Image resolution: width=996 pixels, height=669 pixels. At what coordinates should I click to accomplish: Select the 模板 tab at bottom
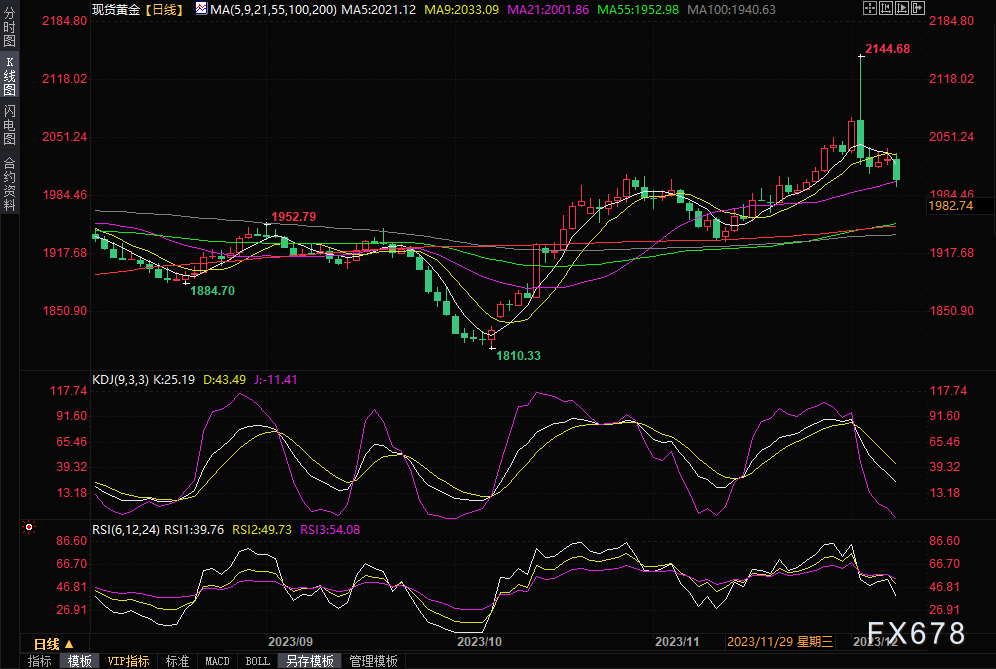[x=79, y=661]
